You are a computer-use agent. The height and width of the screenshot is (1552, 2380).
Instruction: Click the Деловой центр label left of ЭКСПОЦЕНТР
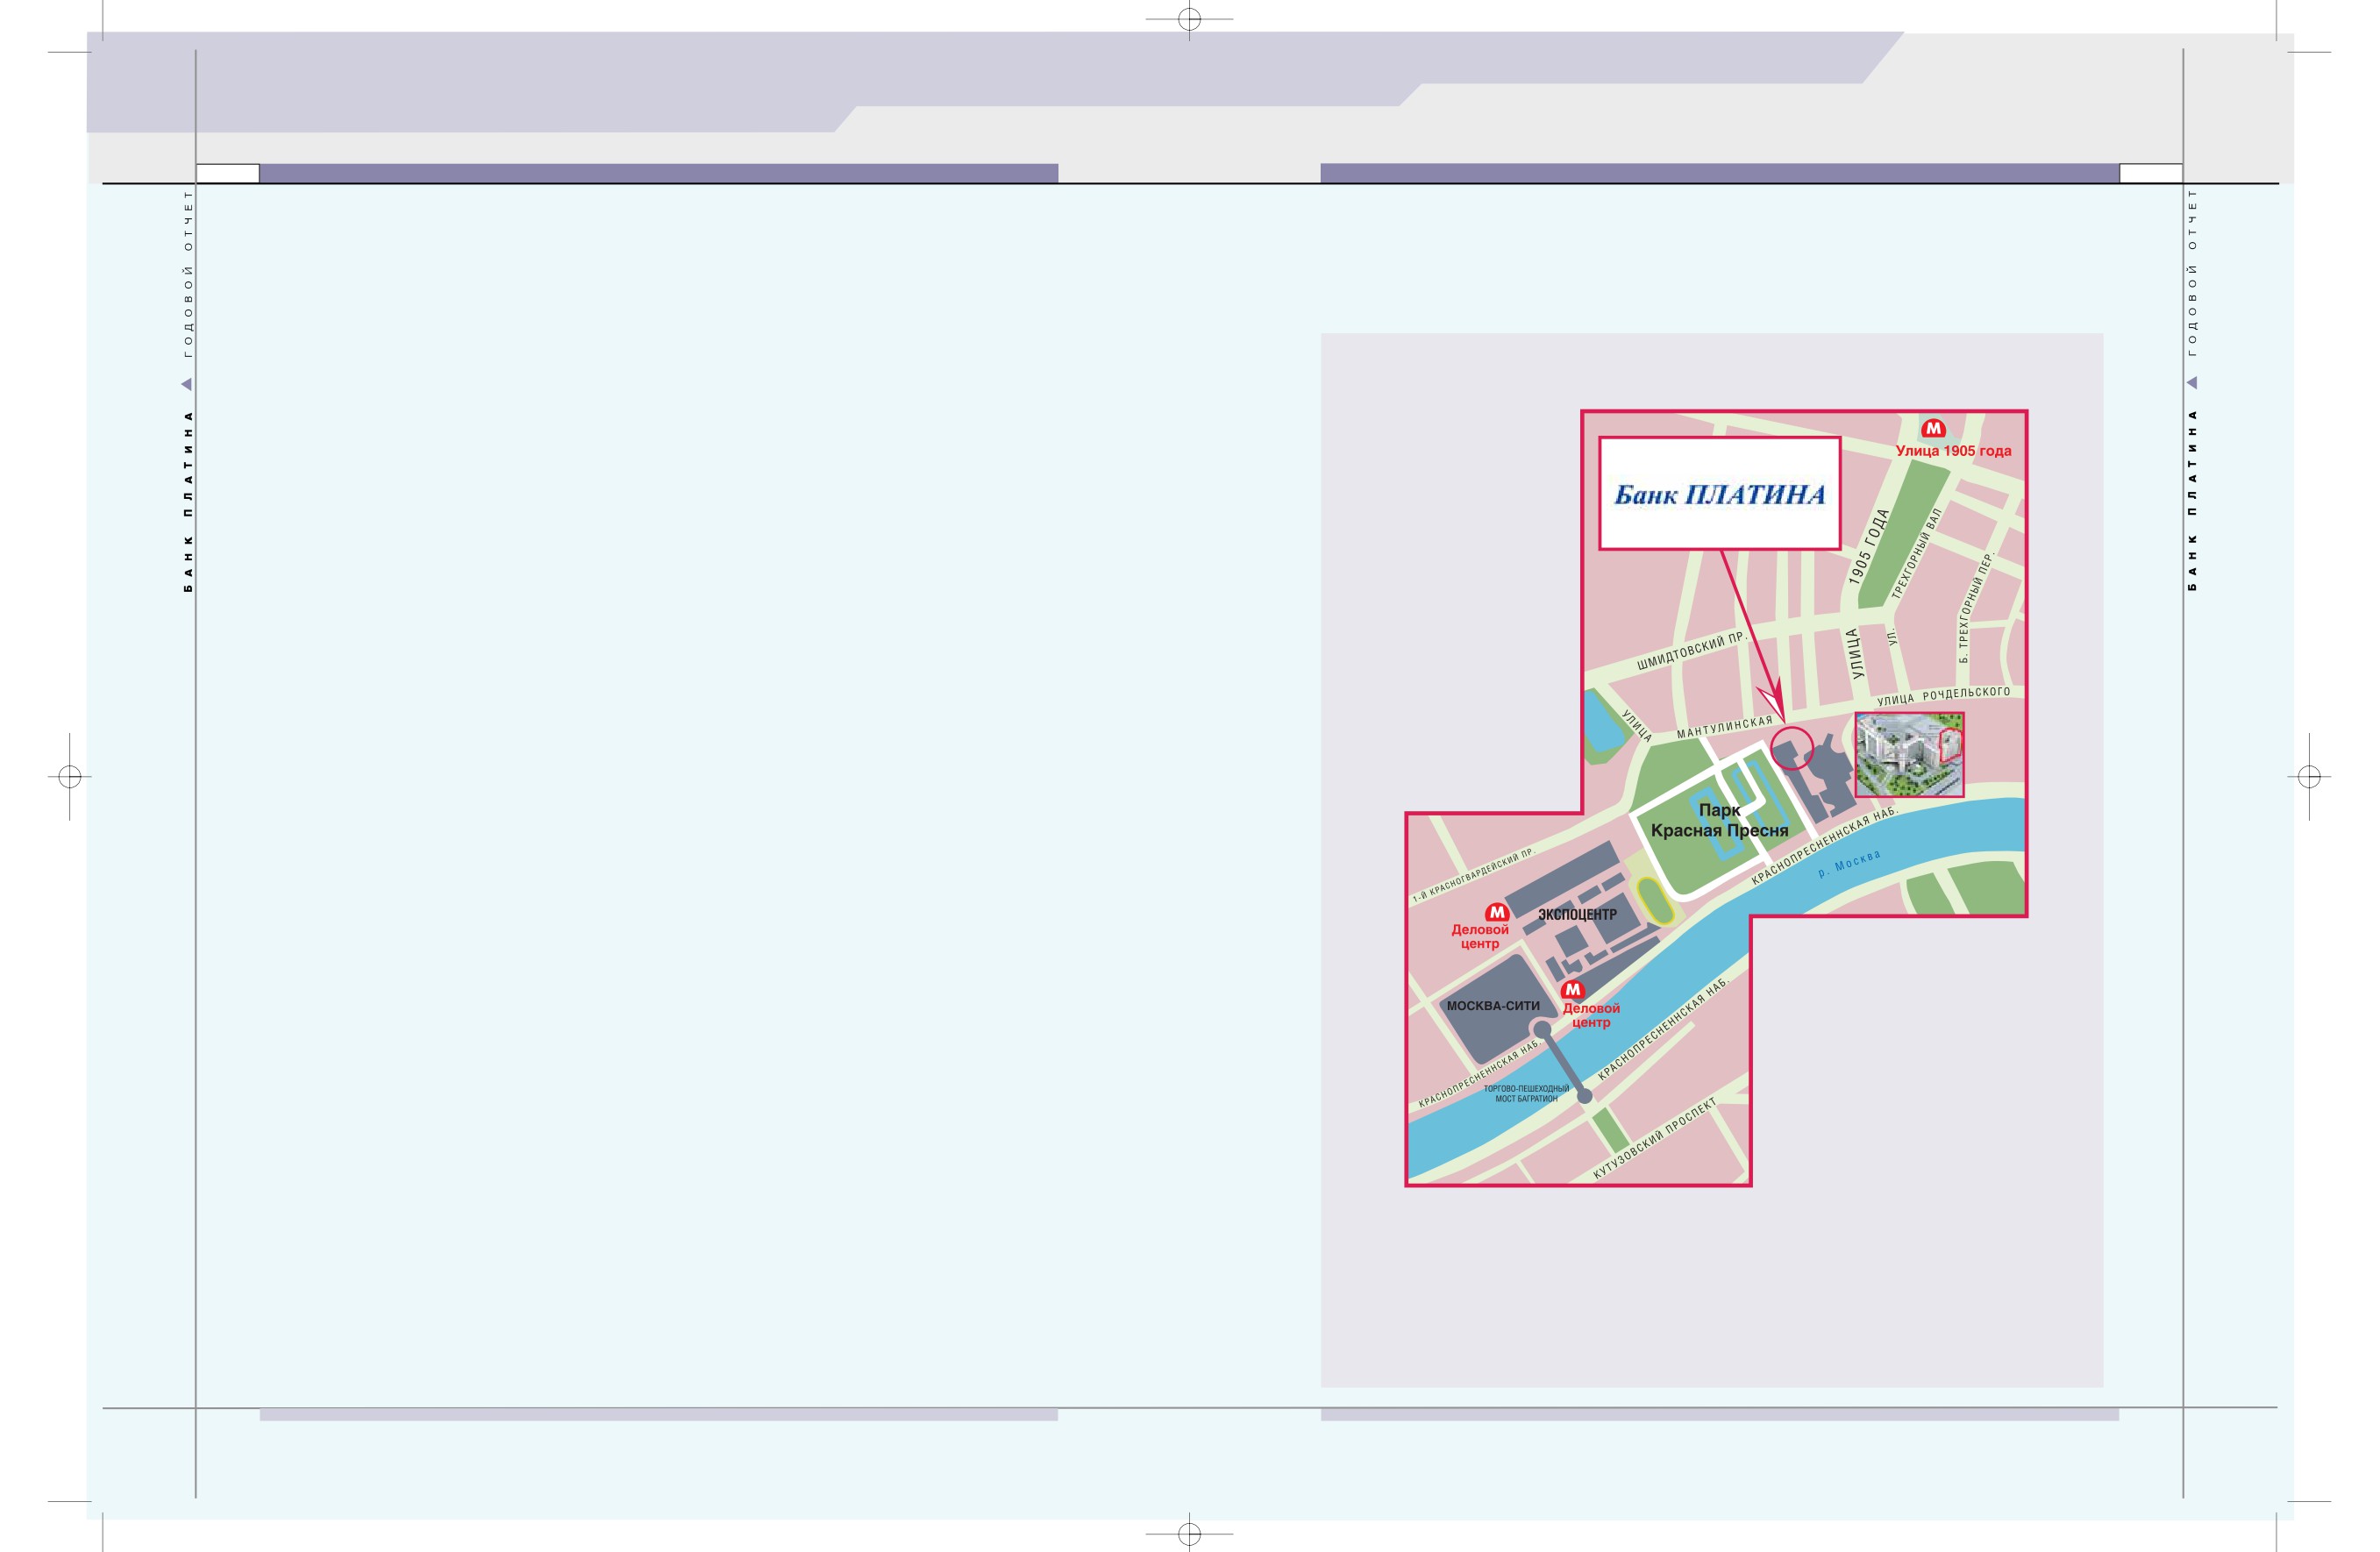(x=1480, y=937)
